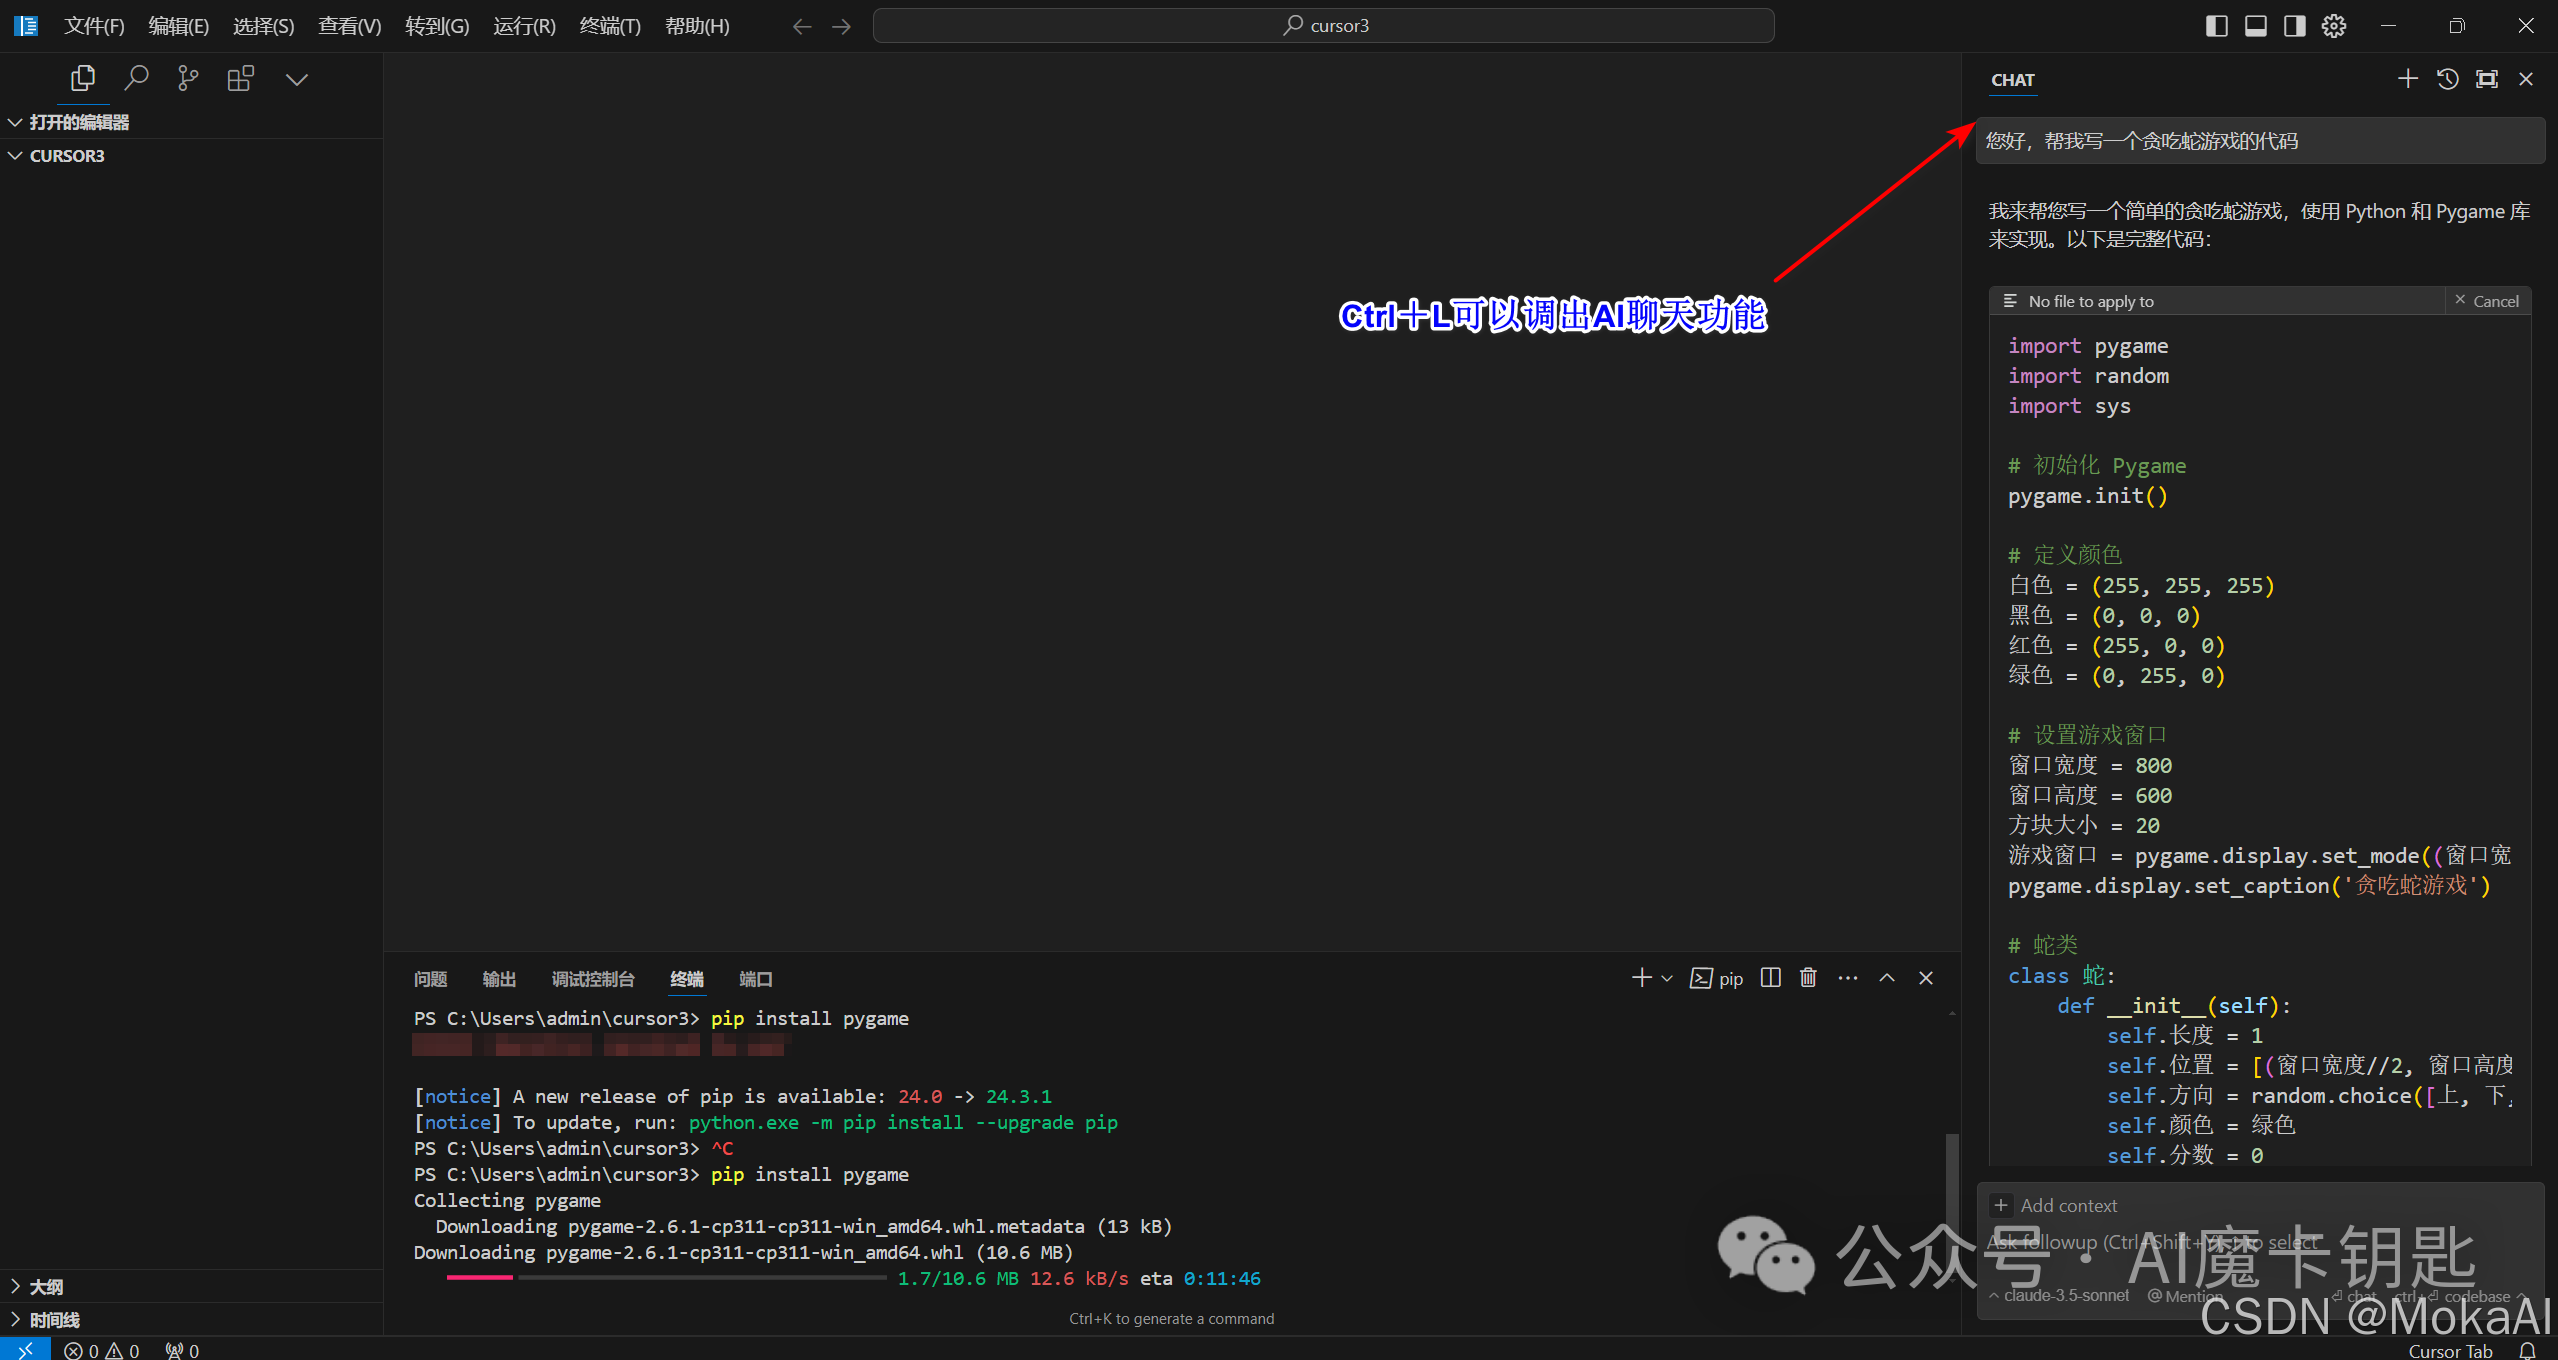Send with the chat button
This screenshot has width=2558, height=1360.
click(x=2354, y=1296)
